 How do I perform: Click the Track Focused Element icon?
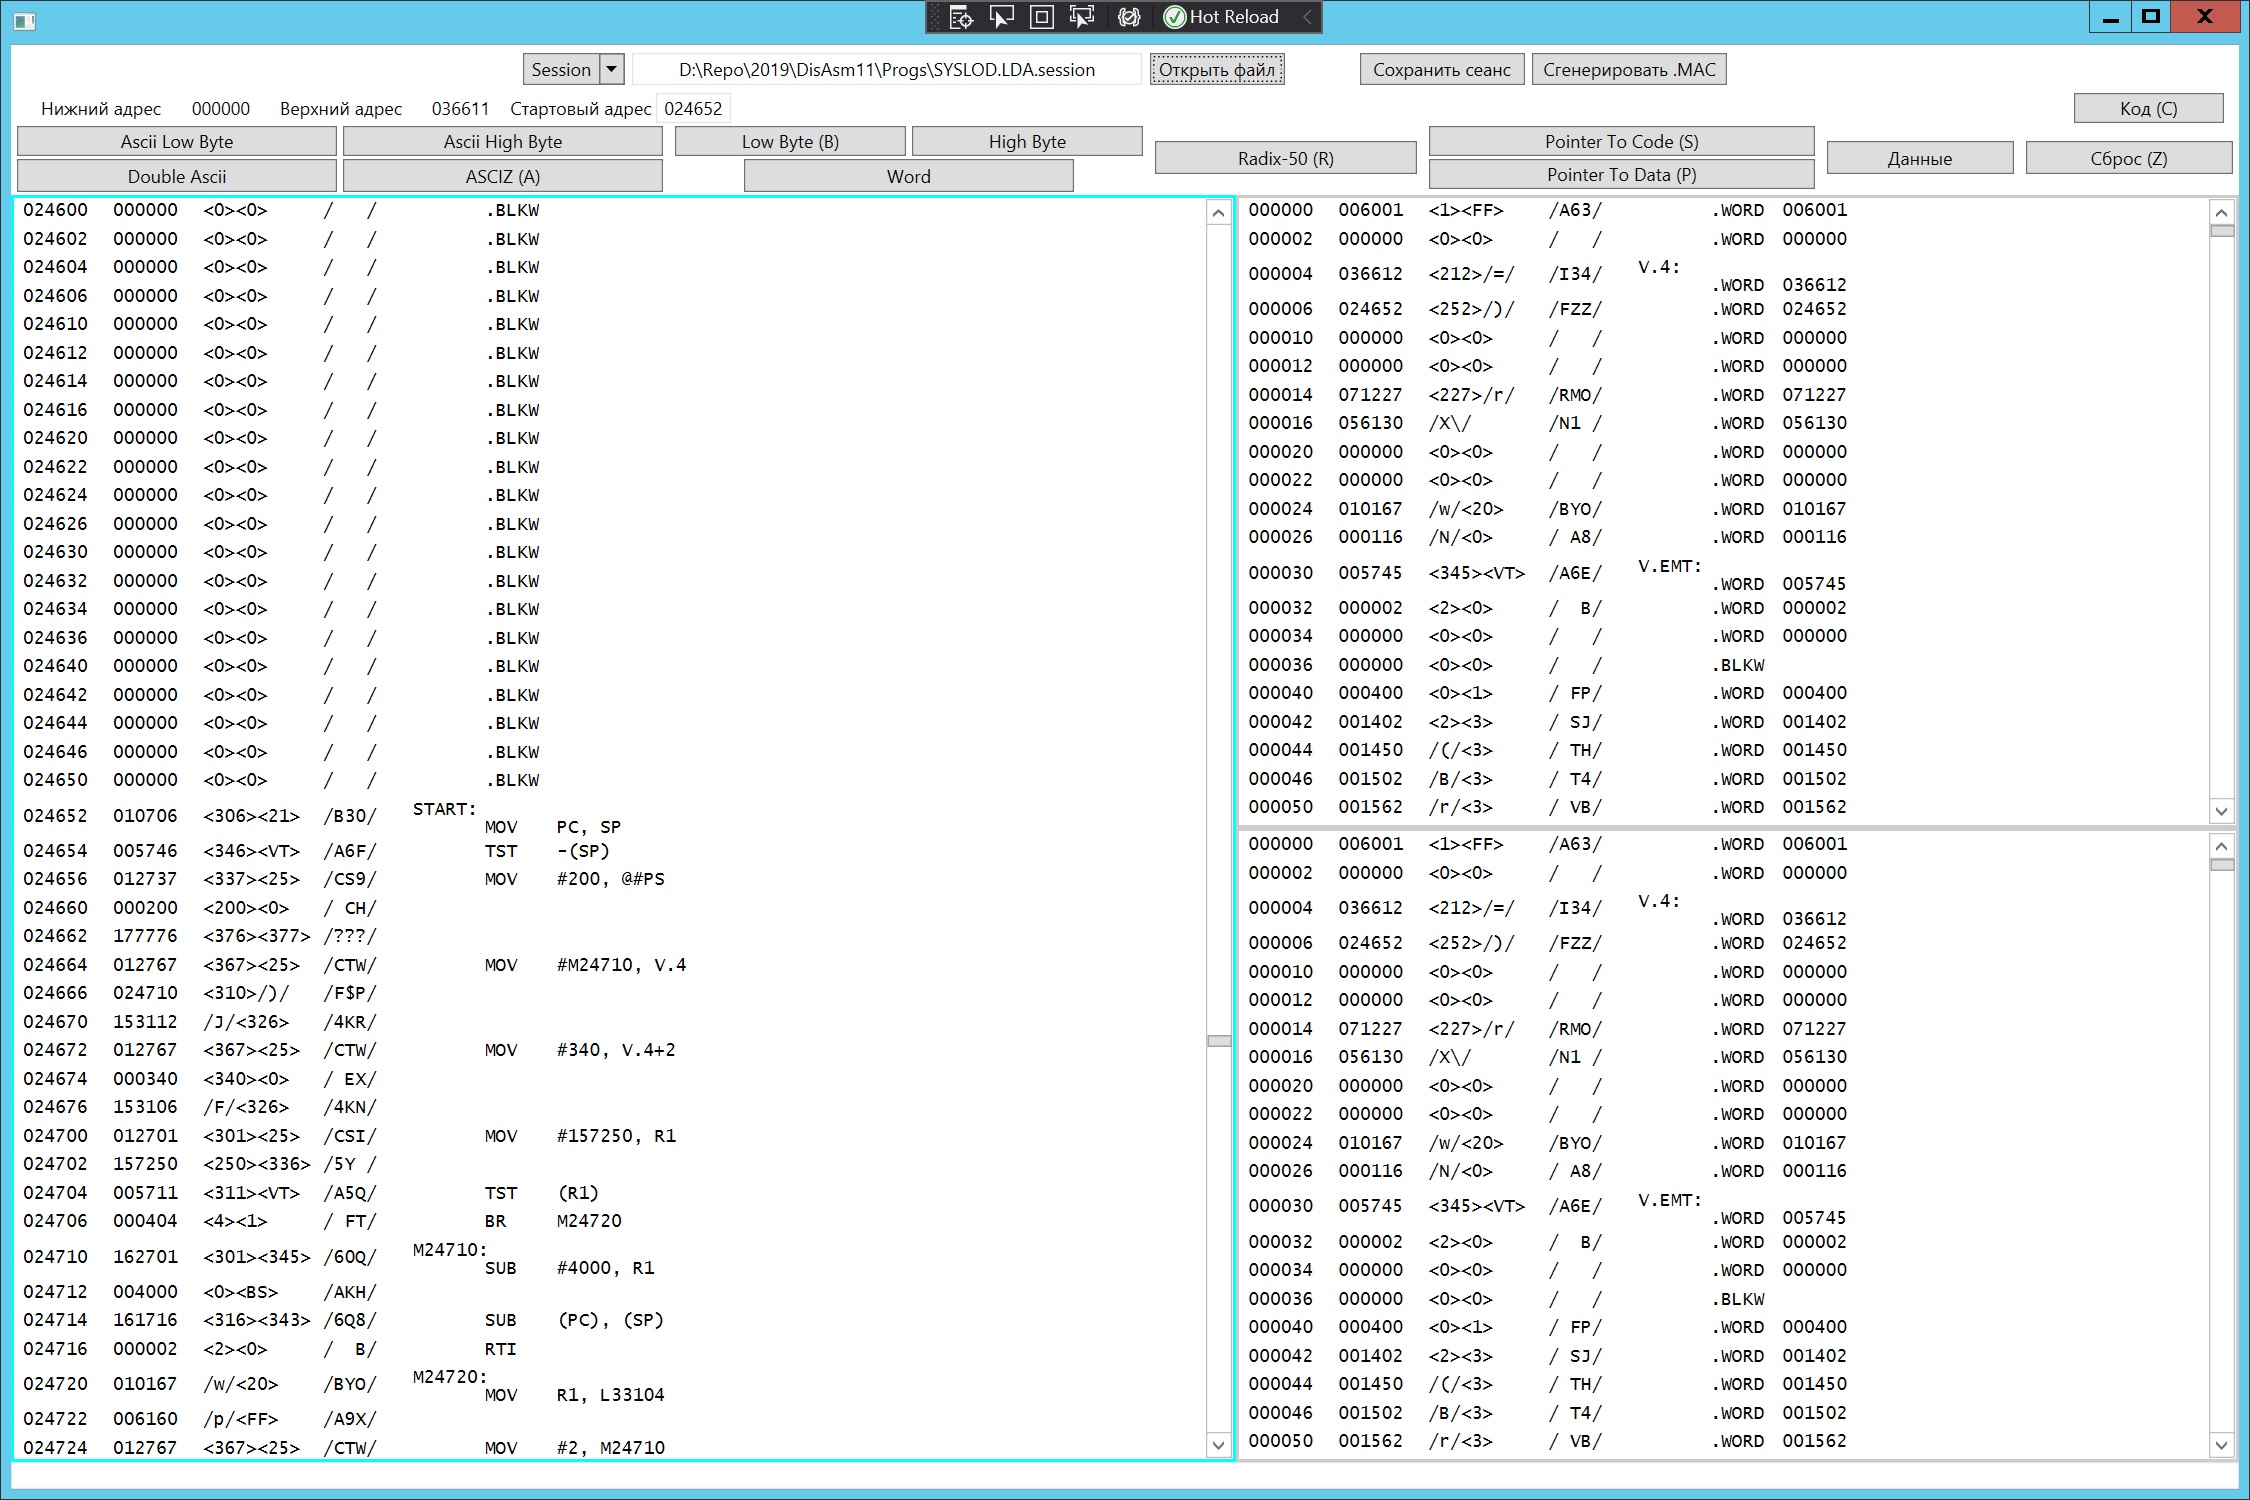(1082, 17)
